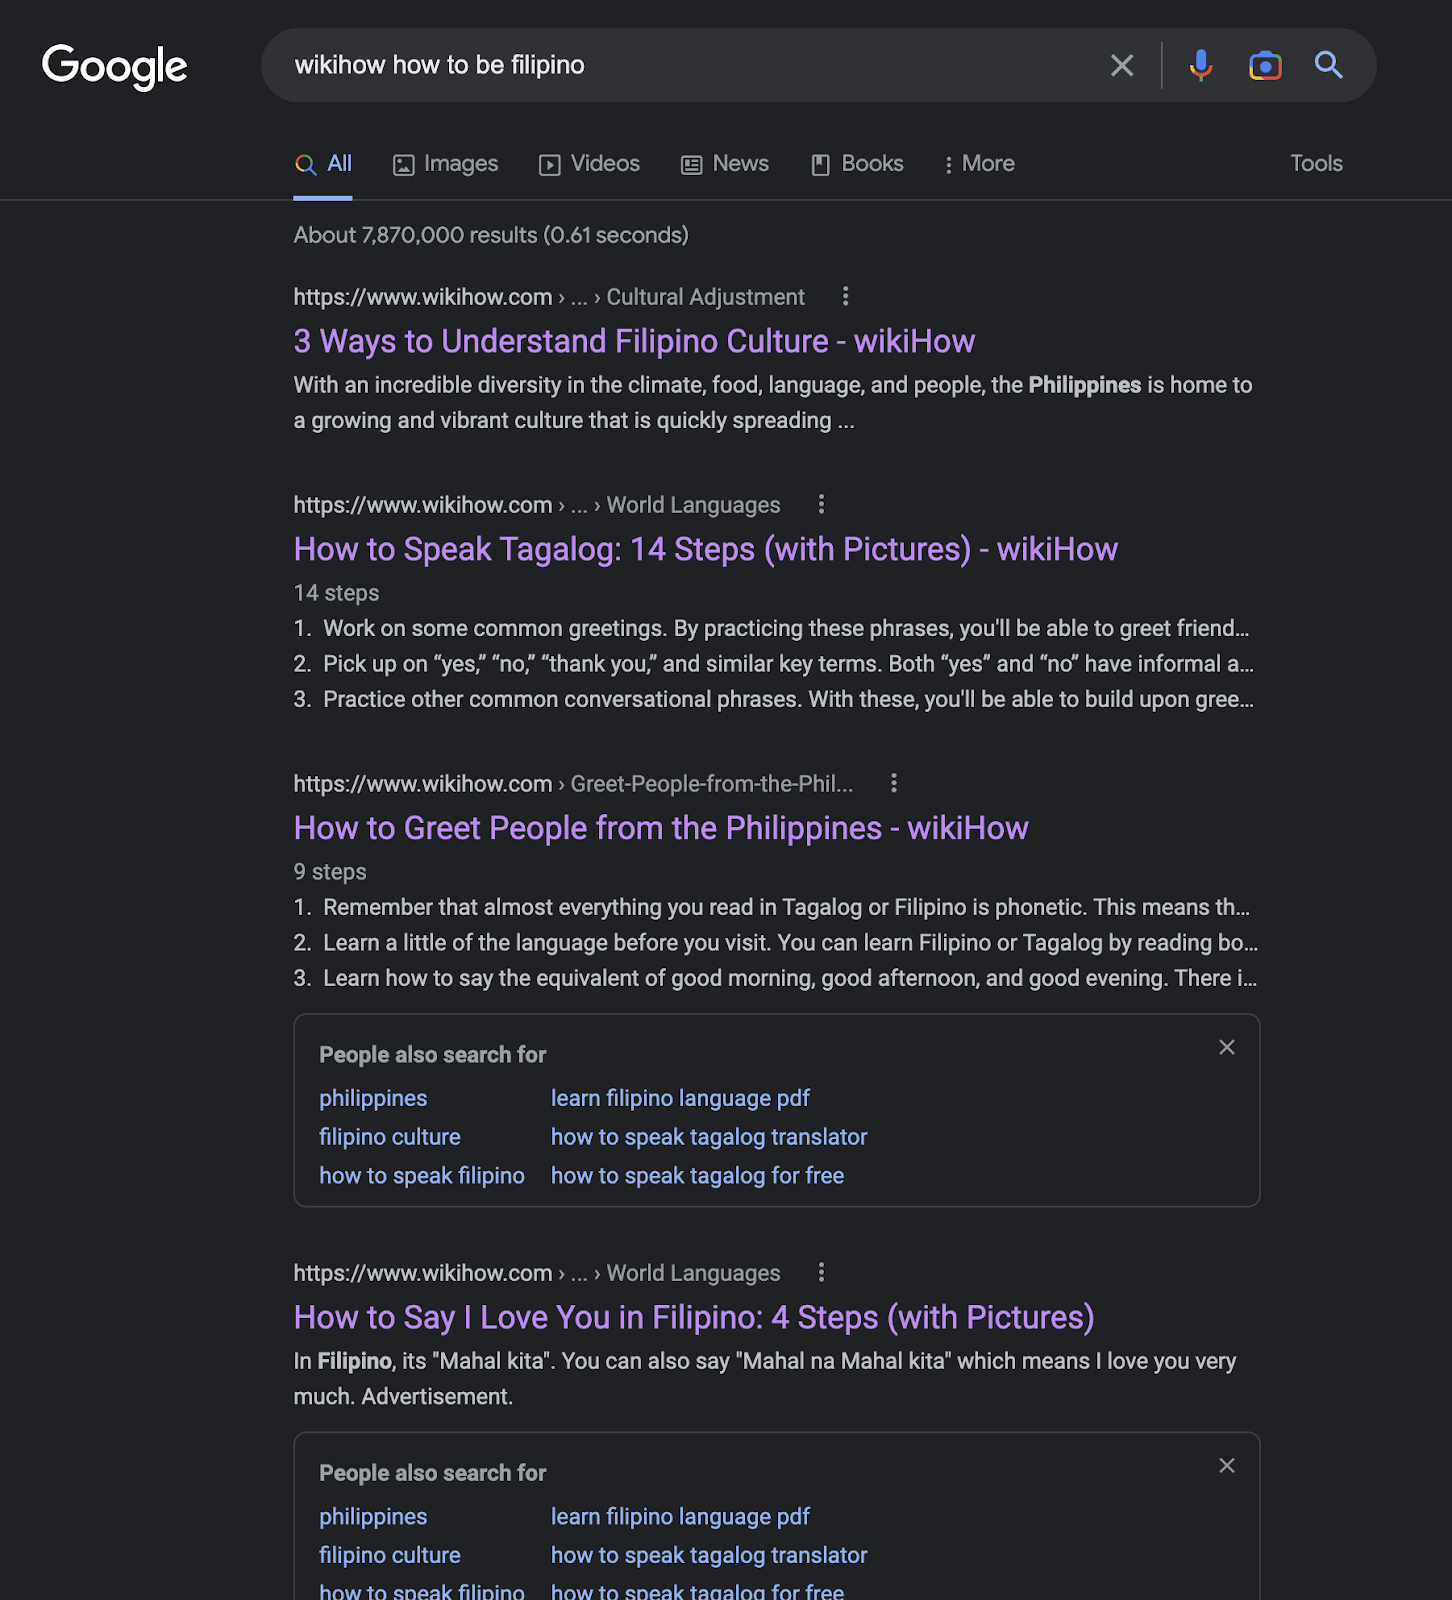Open '3 Ways to Understand Filipino Culture' result
Viewport: 1452px width, 1600px height.
(634, 341)
